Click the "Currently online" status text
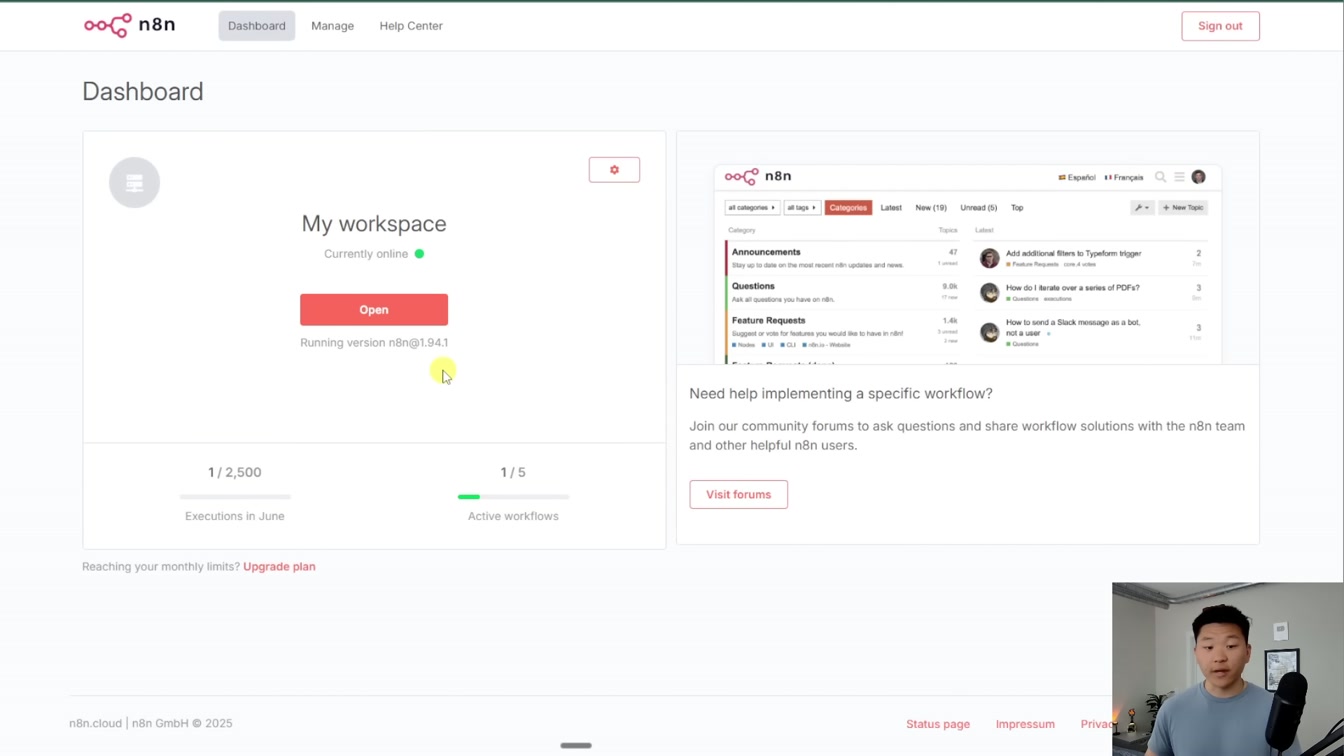1344x756 pixels. coord(366,254)
